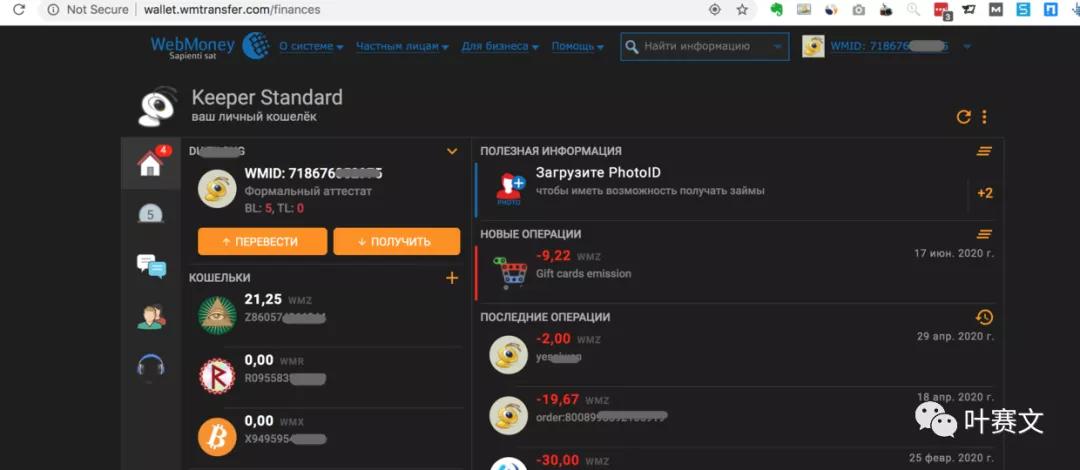Open the chat messages sidebar icon
Screen dimensions: 1080x470
coord(151,266)
